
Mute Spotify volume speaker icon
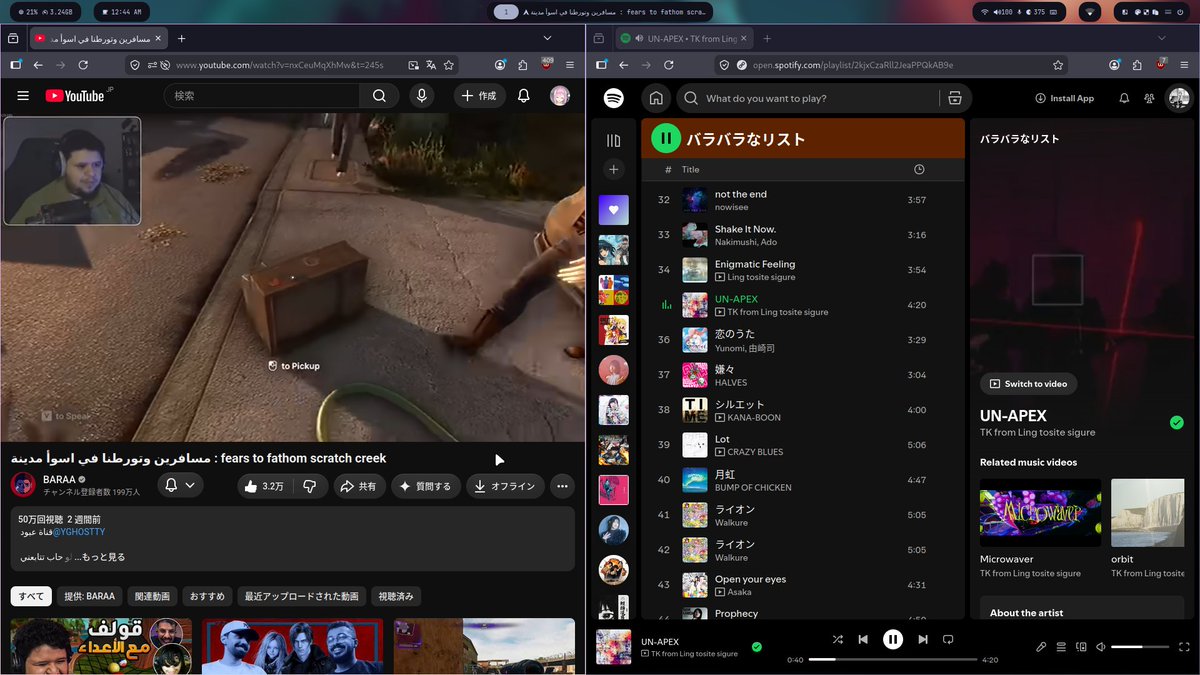coord(1101,647)
